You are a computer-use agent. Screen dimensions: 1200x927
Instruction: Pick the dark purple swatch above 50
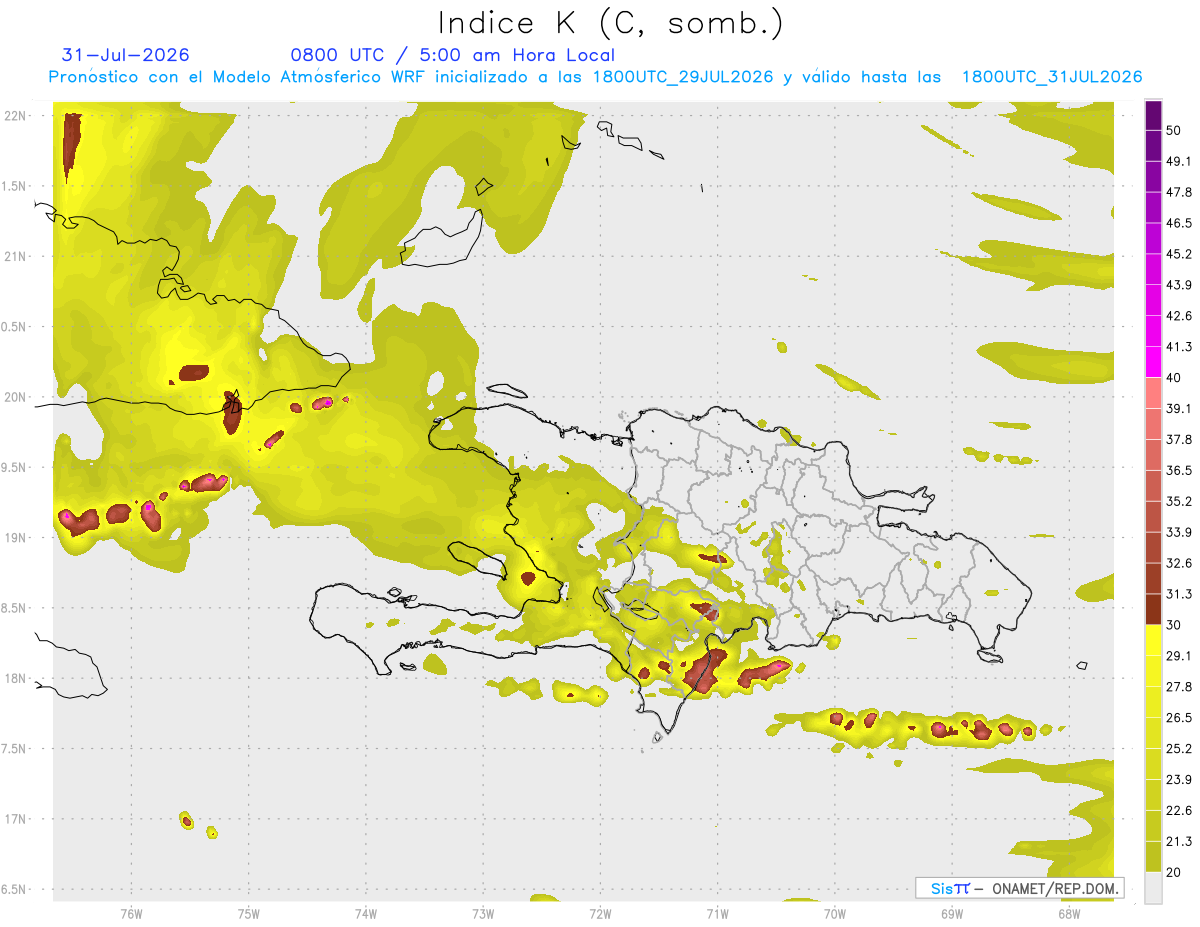pyautogui.click(x=1153, y=115)
